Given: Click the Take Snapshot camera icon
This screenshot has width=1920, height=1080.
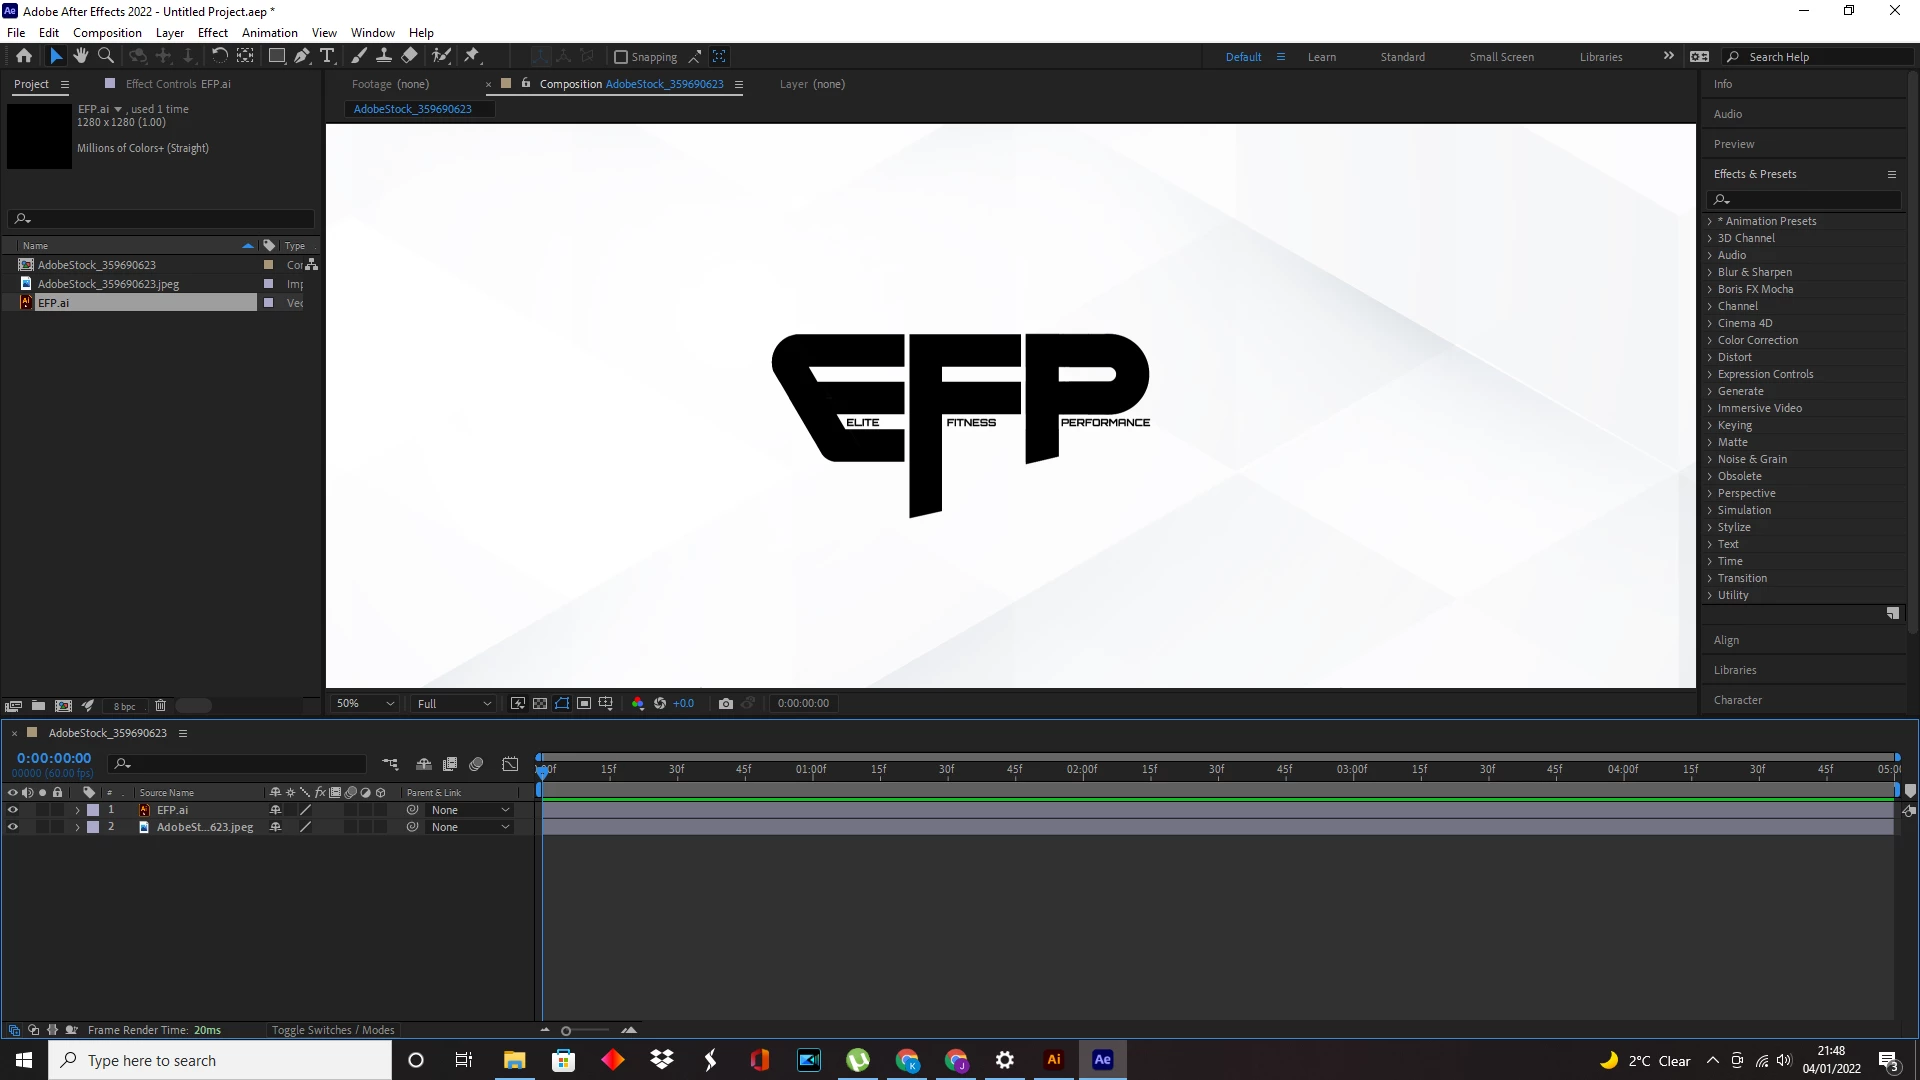Looking at the screenshot, I should coord(726,703).
